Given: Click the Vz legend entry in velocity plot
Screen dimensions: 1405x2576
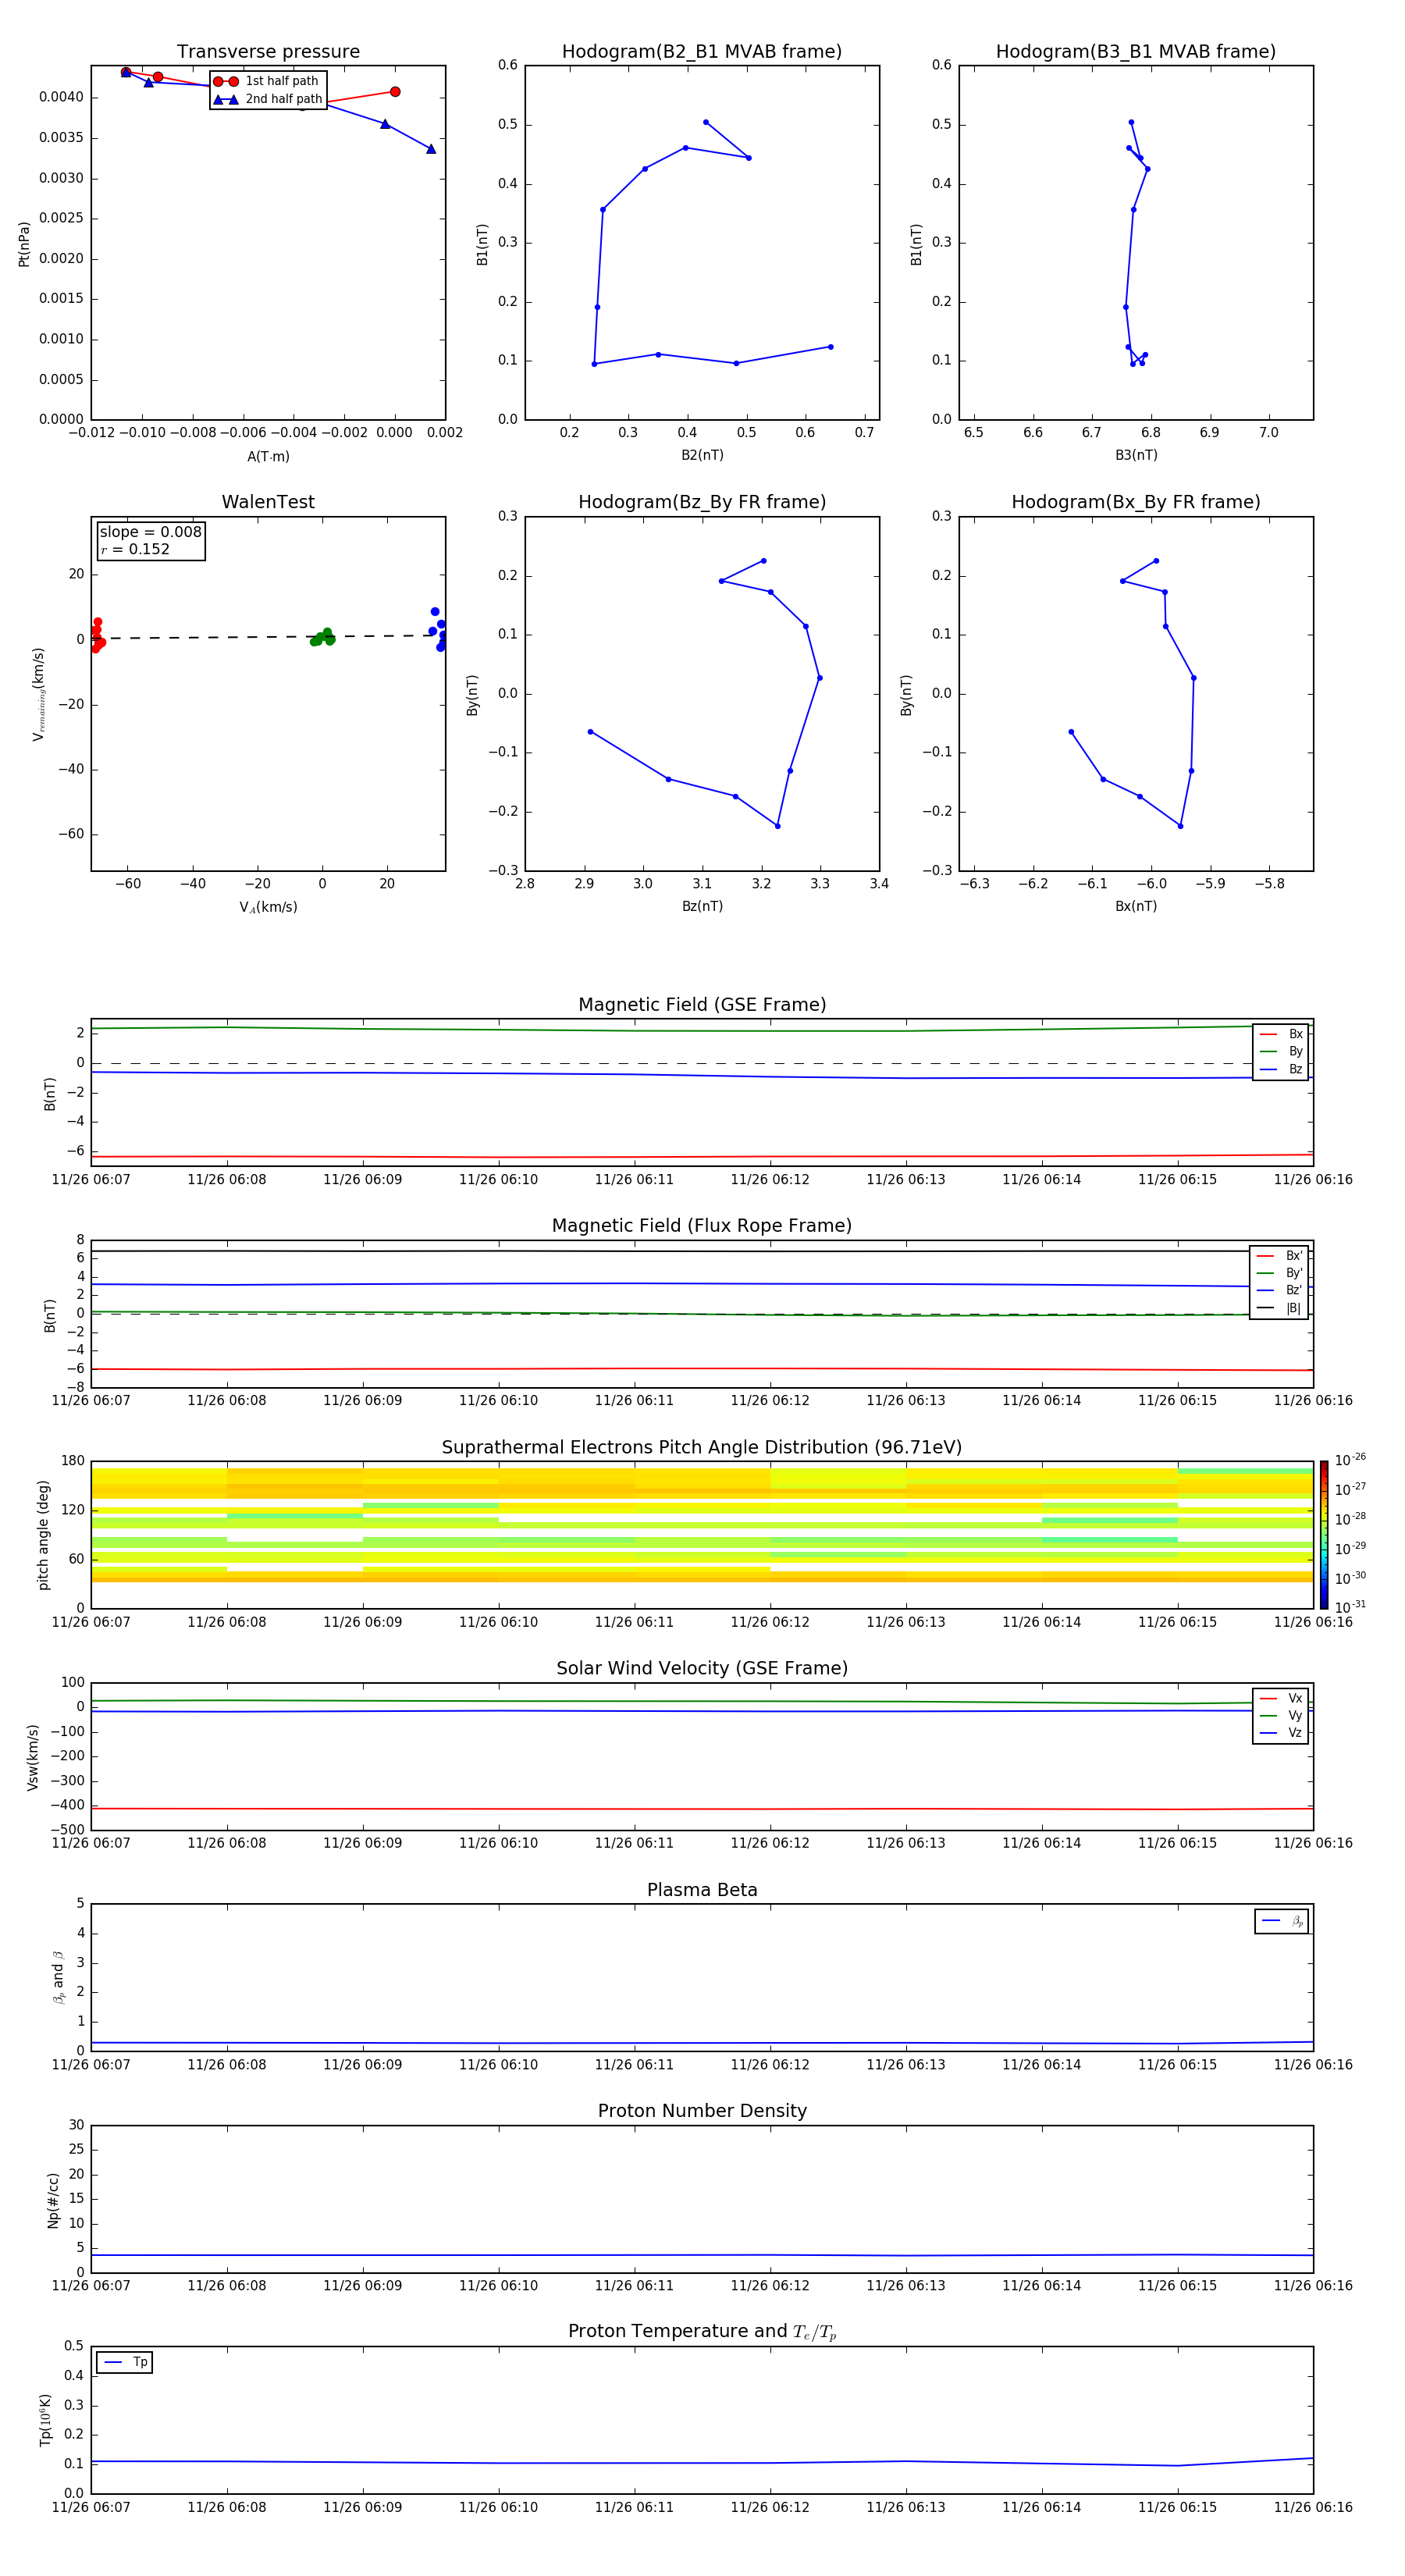Looking at the screenshot, I should click(x=1281, y=1733).
